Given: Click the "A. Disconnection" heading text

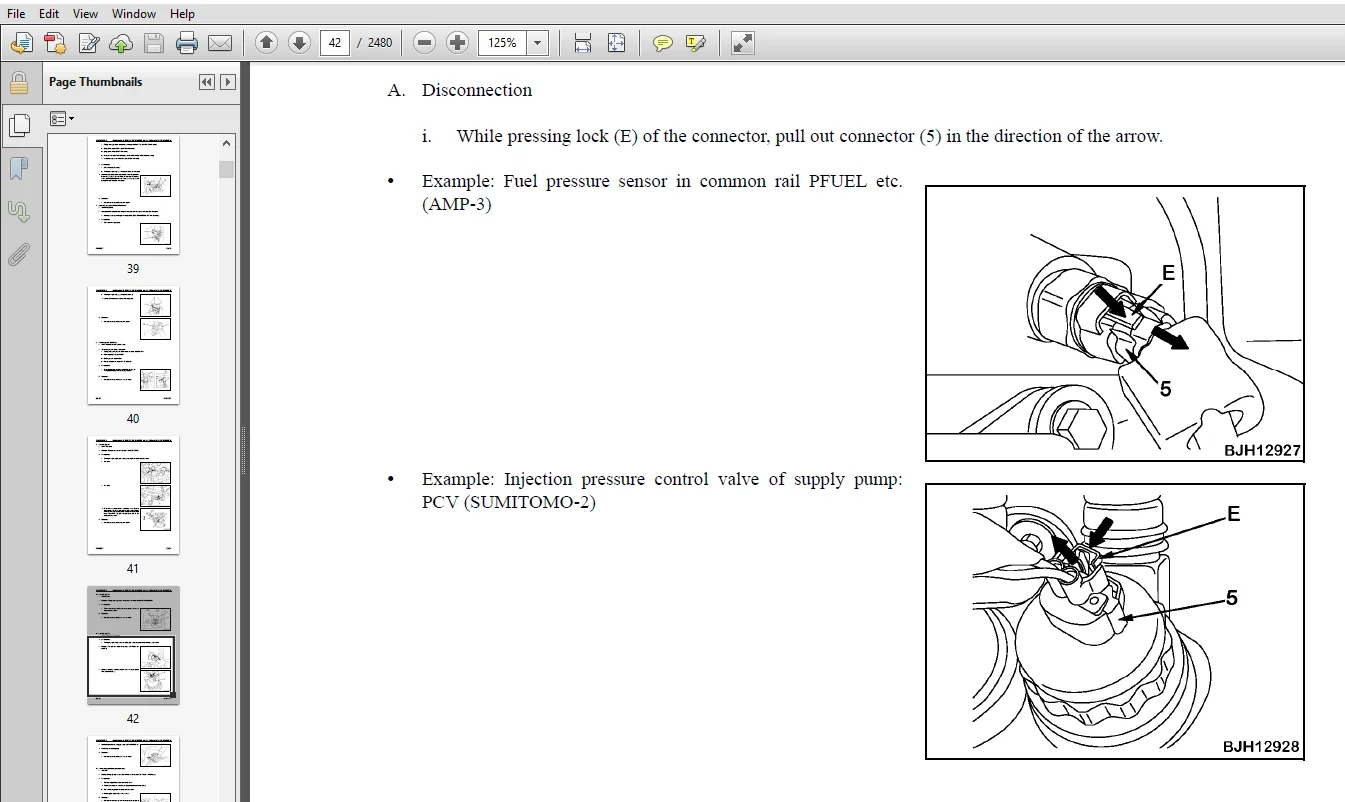Looking at the screenshot, I should click(x=460, y=90).
